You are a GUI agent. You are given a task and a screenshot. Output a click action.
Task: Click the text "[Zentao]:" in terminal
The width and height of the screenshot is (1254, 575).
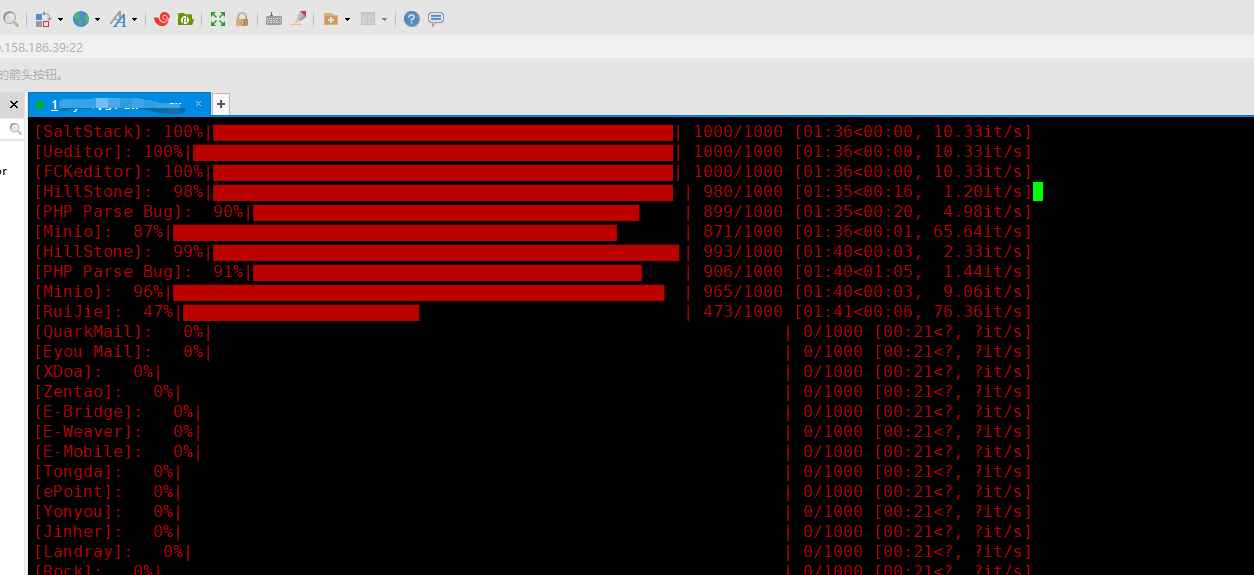(x=79, y=392)
